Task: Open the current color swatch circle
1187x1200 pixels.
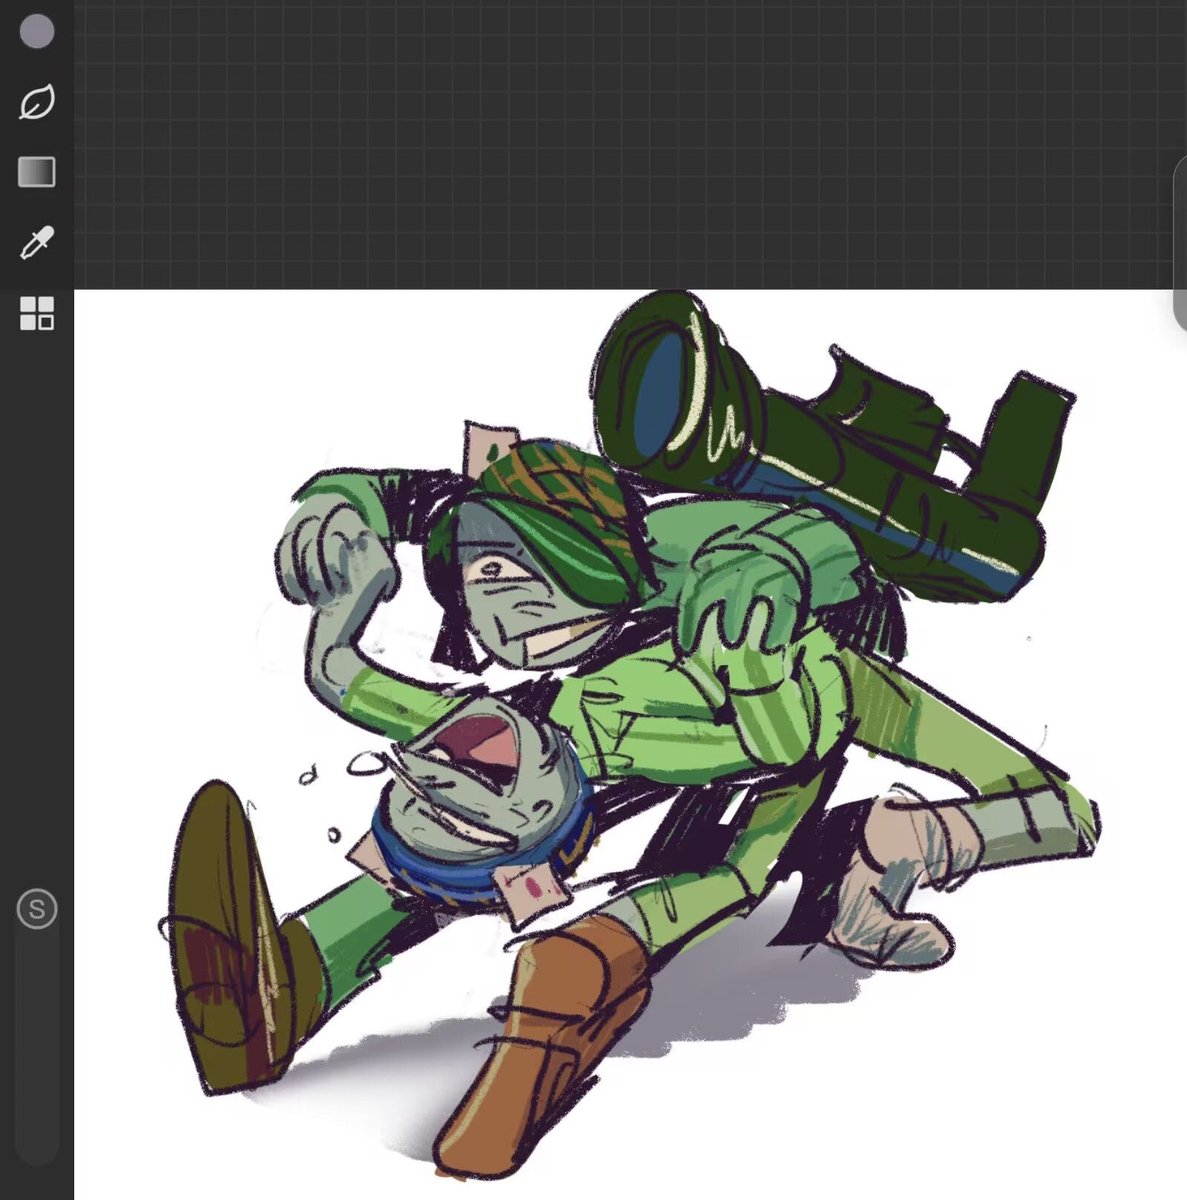Action: (x=37, y=32)
